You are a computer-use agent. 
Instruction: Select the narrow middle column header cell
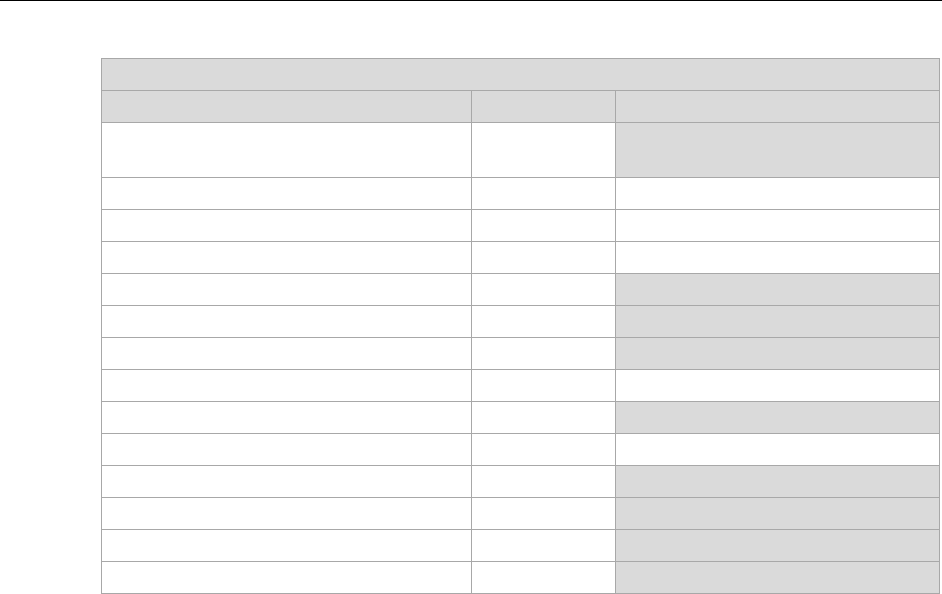click(x=543, y=107)
